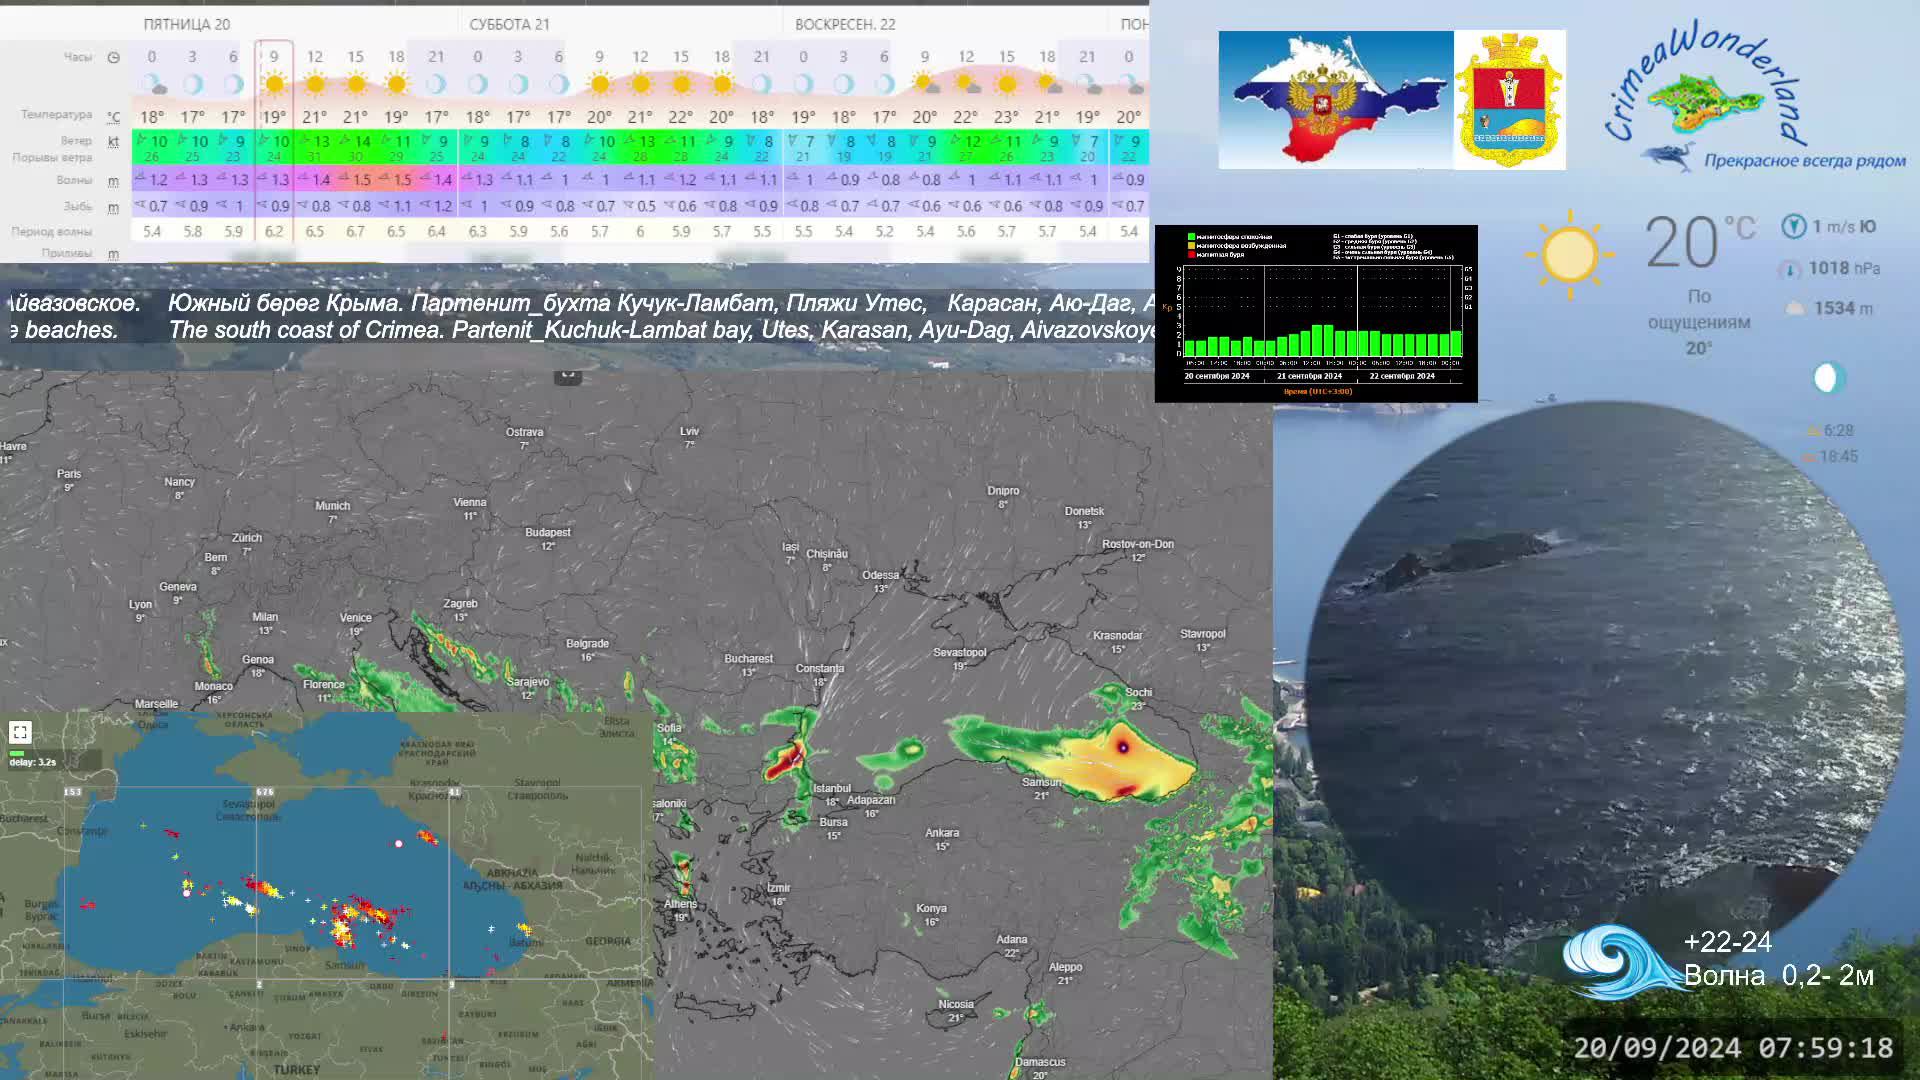Click the red and yellow coat of arms
The image size is (1920, 1080).
click(1509, 100)
